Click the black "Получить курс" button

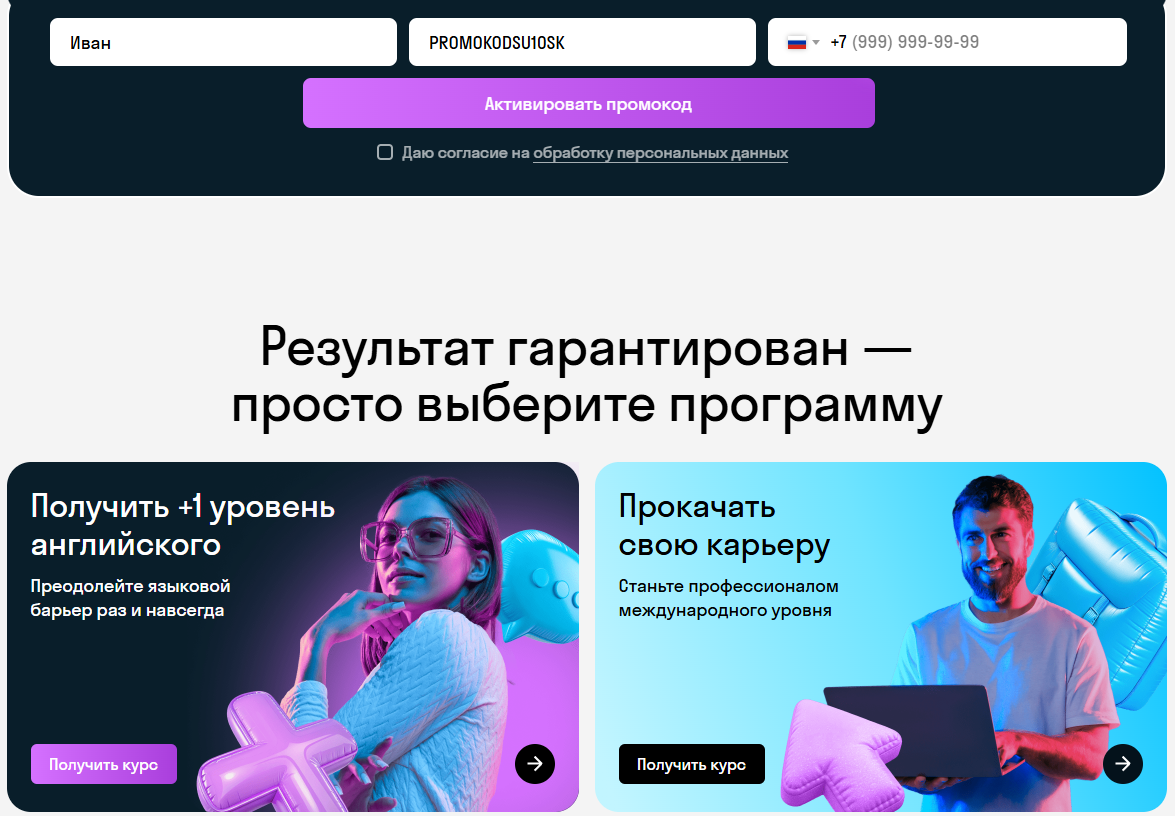(x=692, y=764)
